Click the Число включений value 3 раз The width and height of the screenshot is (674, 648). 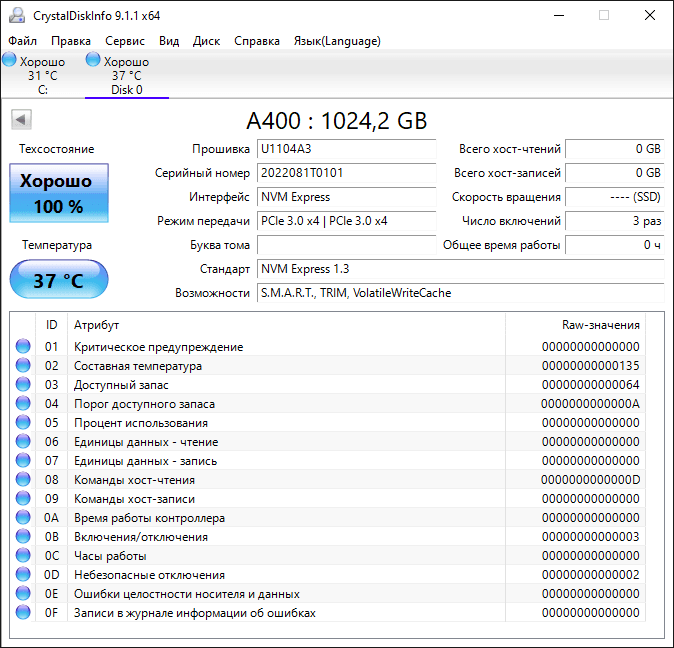615,221
